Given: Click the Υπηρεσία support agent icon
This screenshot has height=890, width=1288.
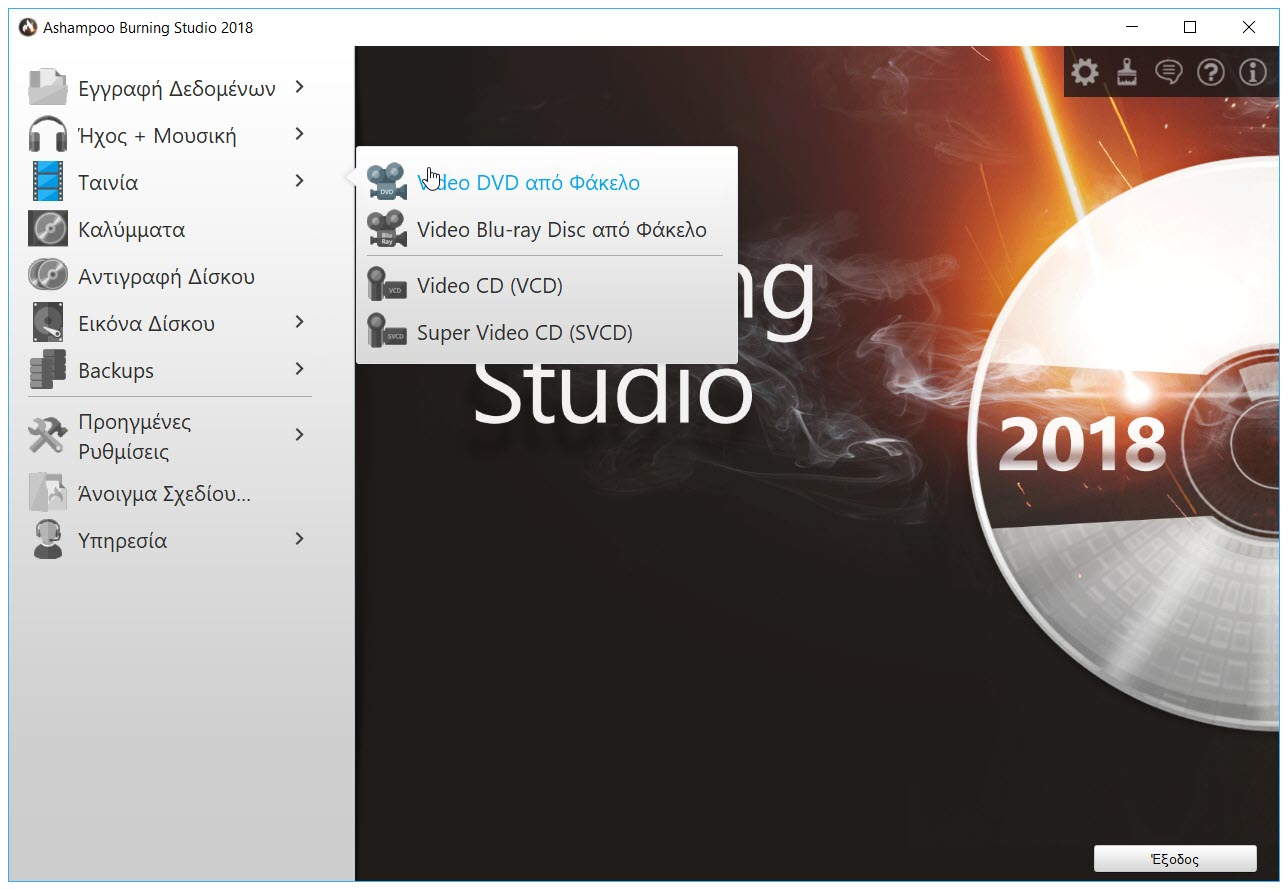Looking at the screenshot, I should point(47,540).
